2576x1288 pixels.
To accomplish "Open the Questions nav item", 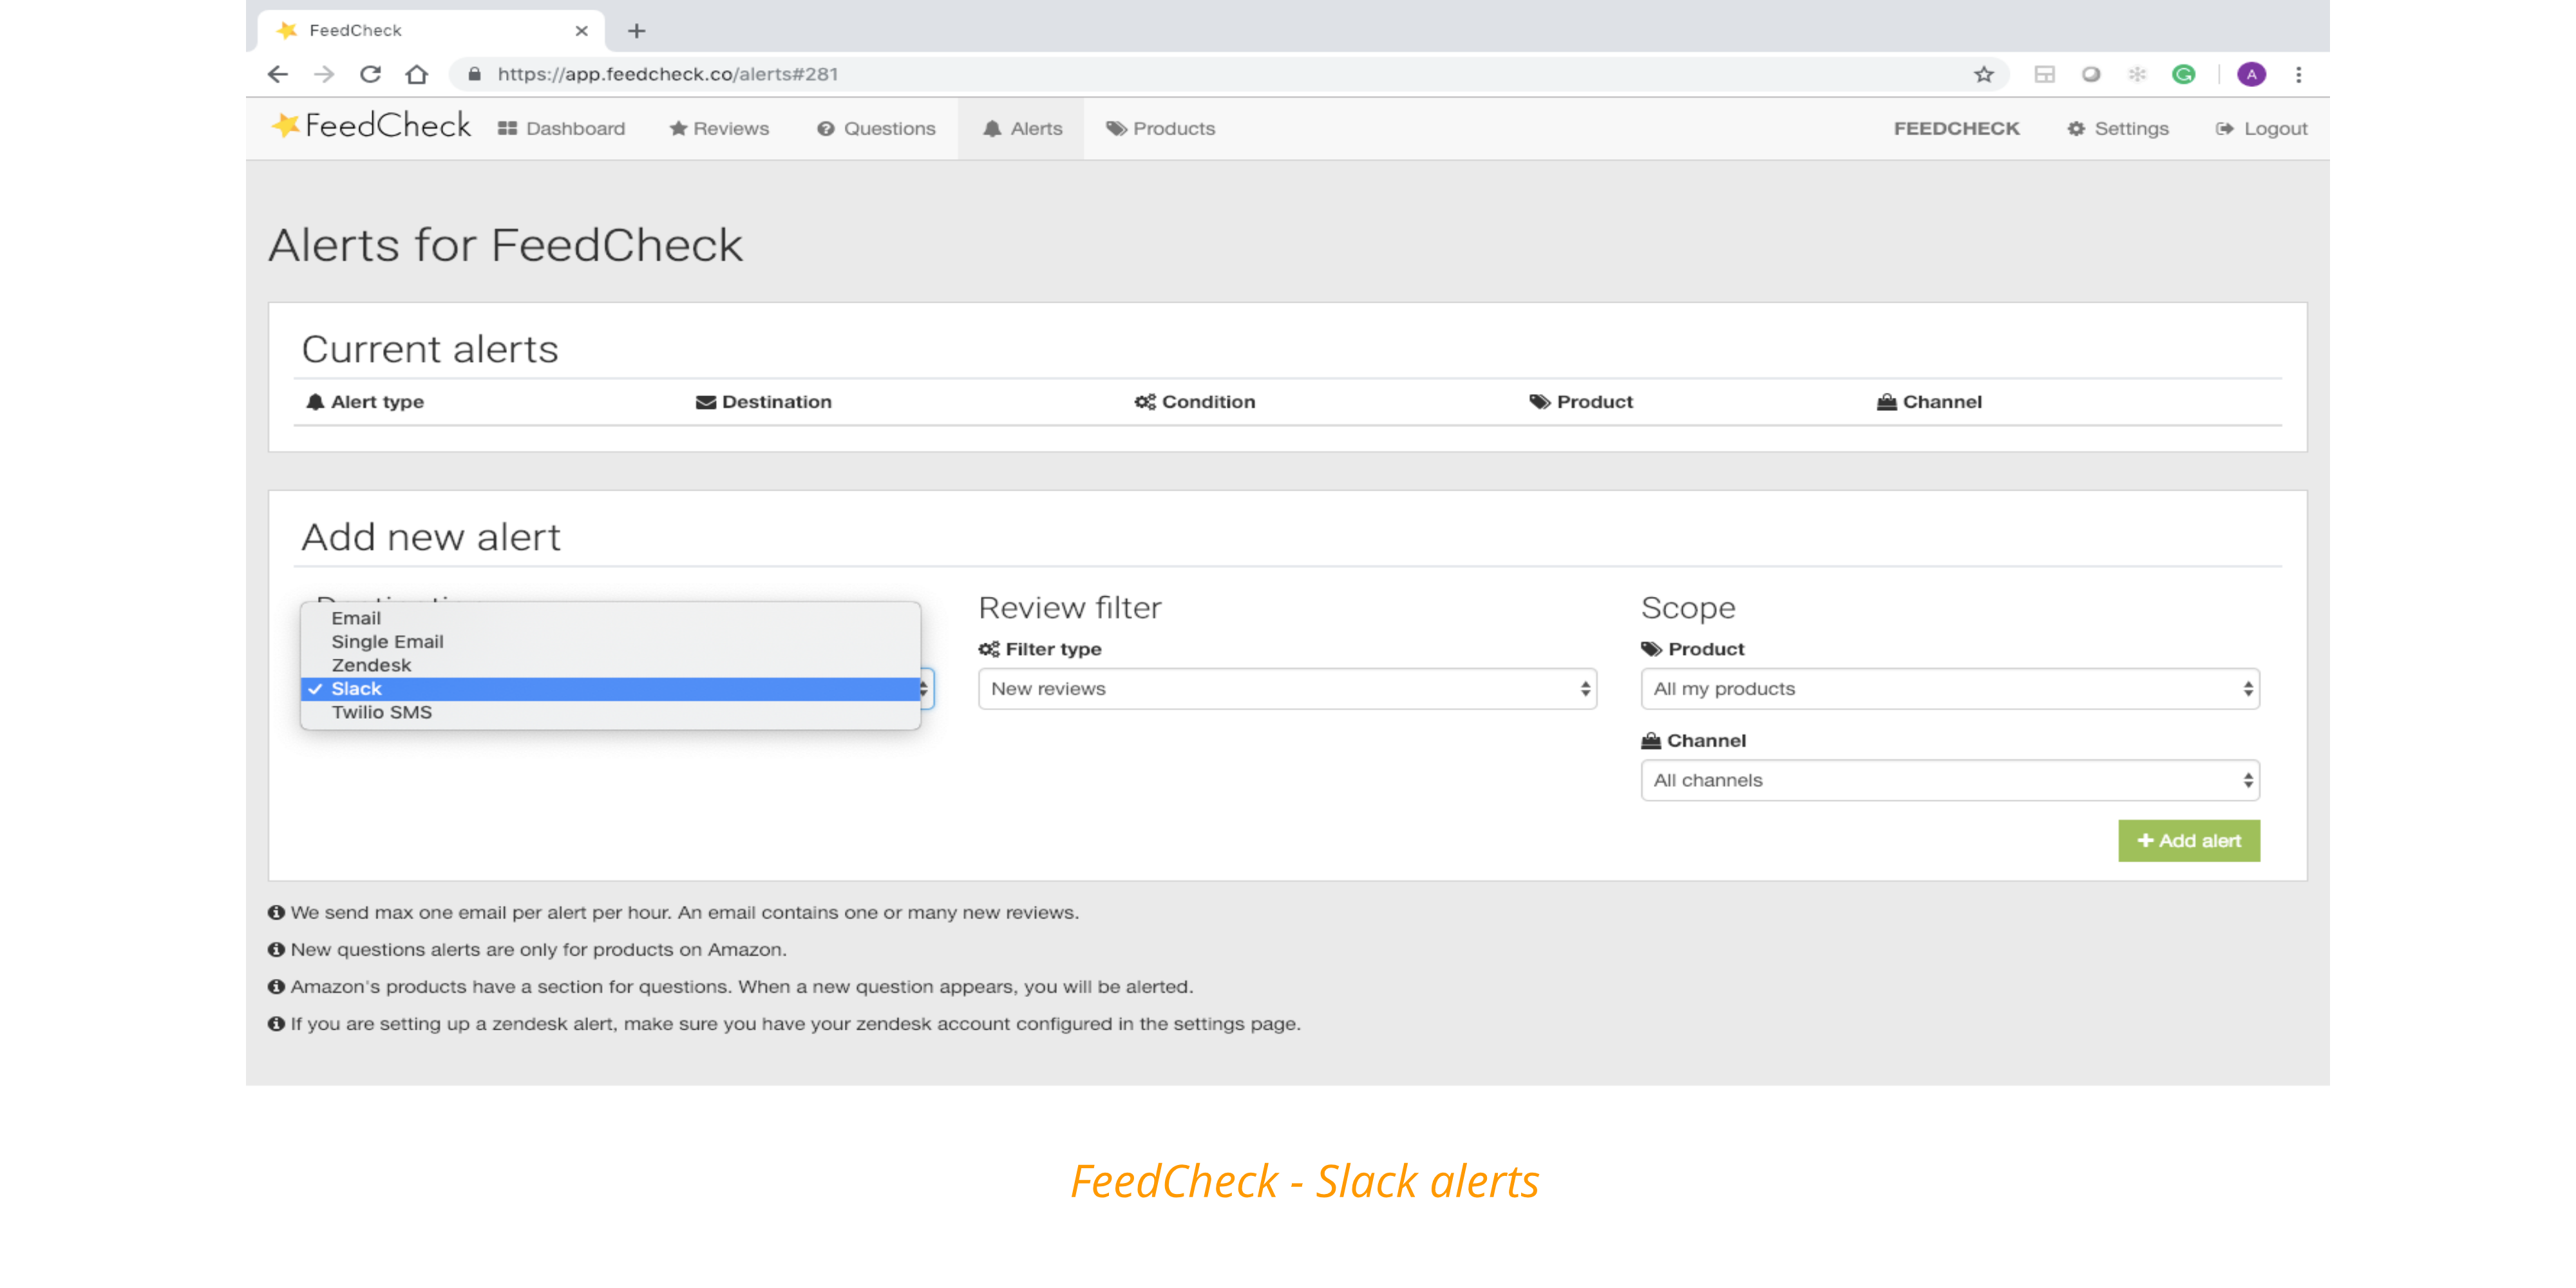I will point(876,128).
